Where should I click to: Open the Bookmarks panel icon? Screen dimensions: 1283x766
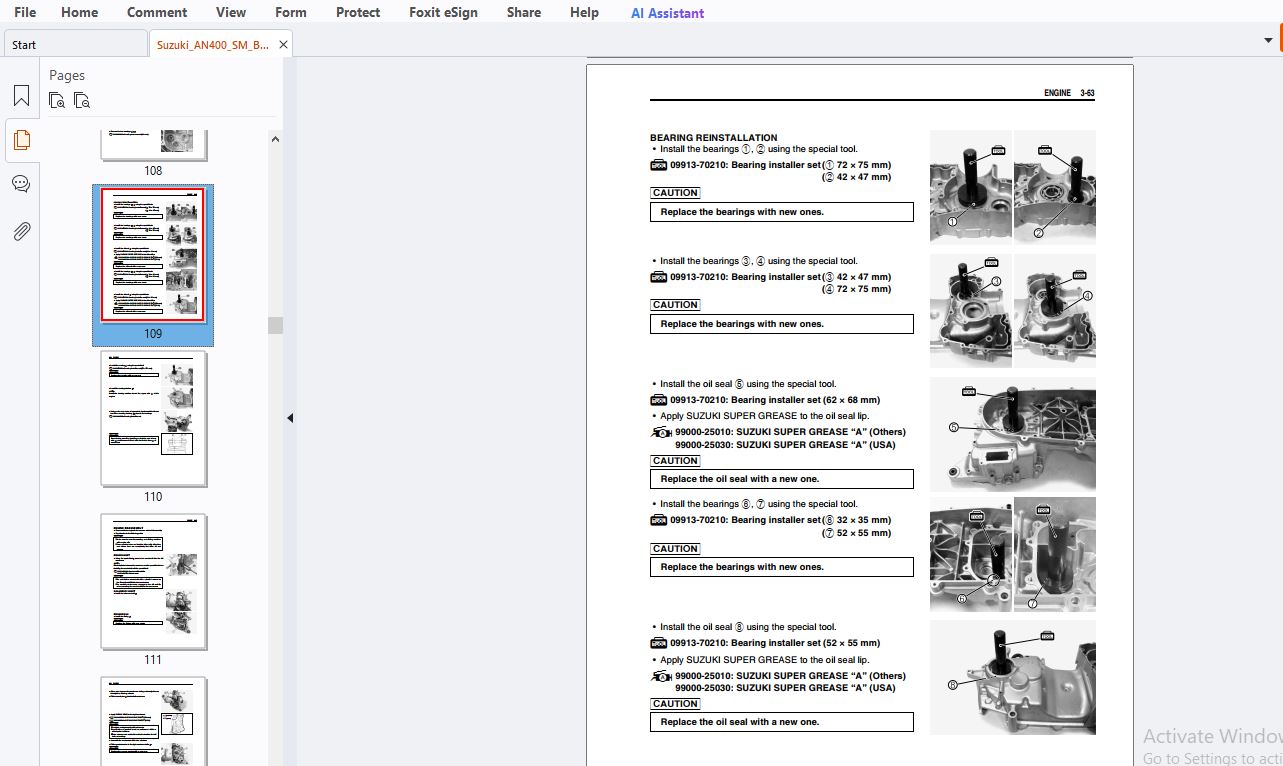pyautogui.click(x=21, y=96)
